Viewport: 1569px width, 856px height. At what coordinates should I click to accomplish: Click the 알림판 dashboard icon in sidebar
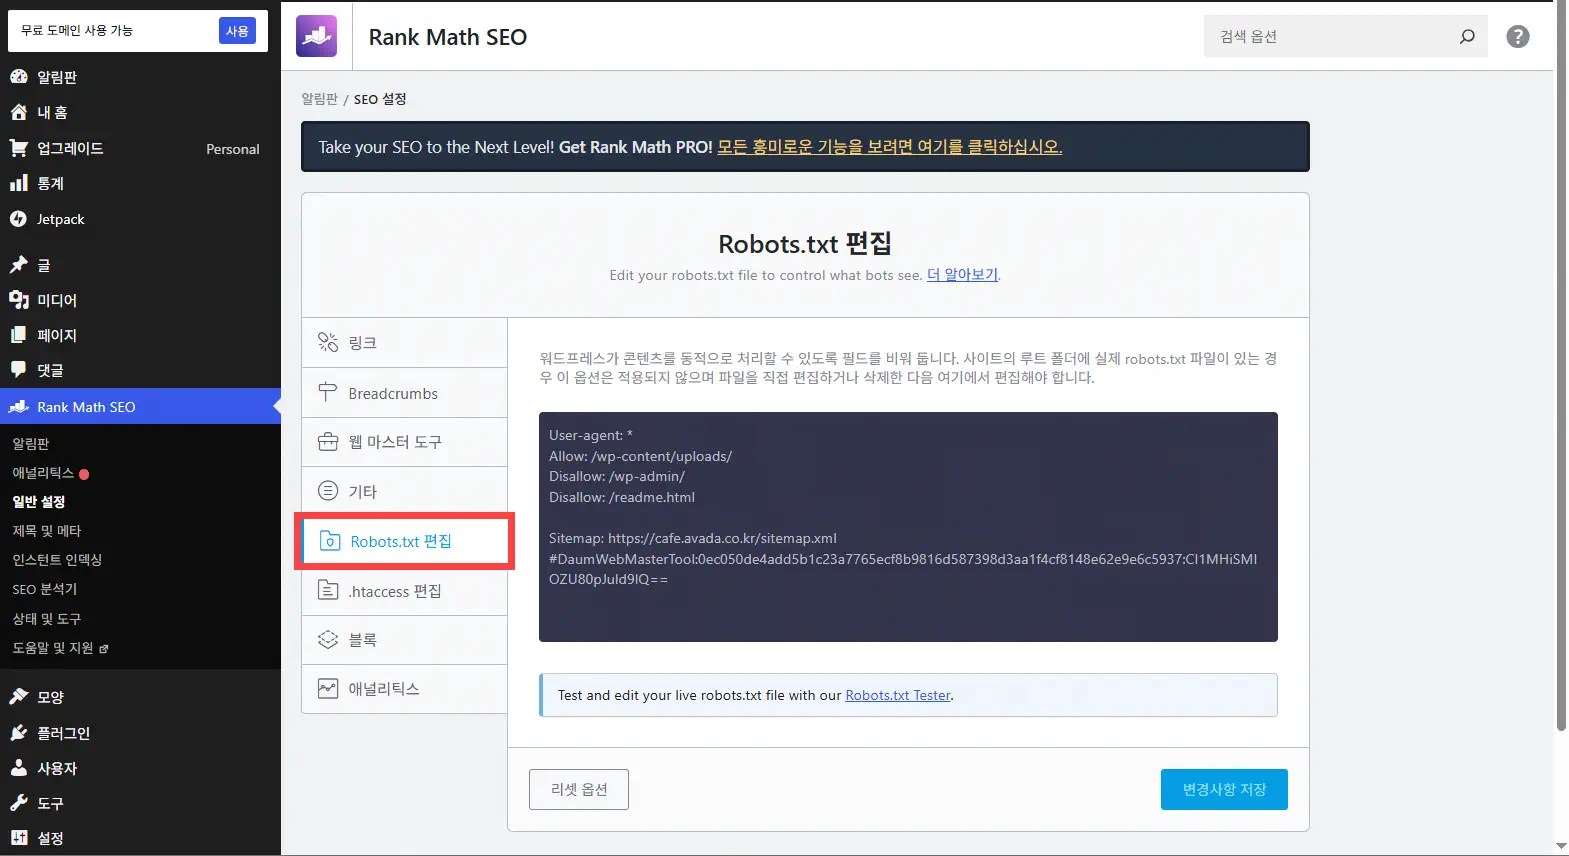19,77
